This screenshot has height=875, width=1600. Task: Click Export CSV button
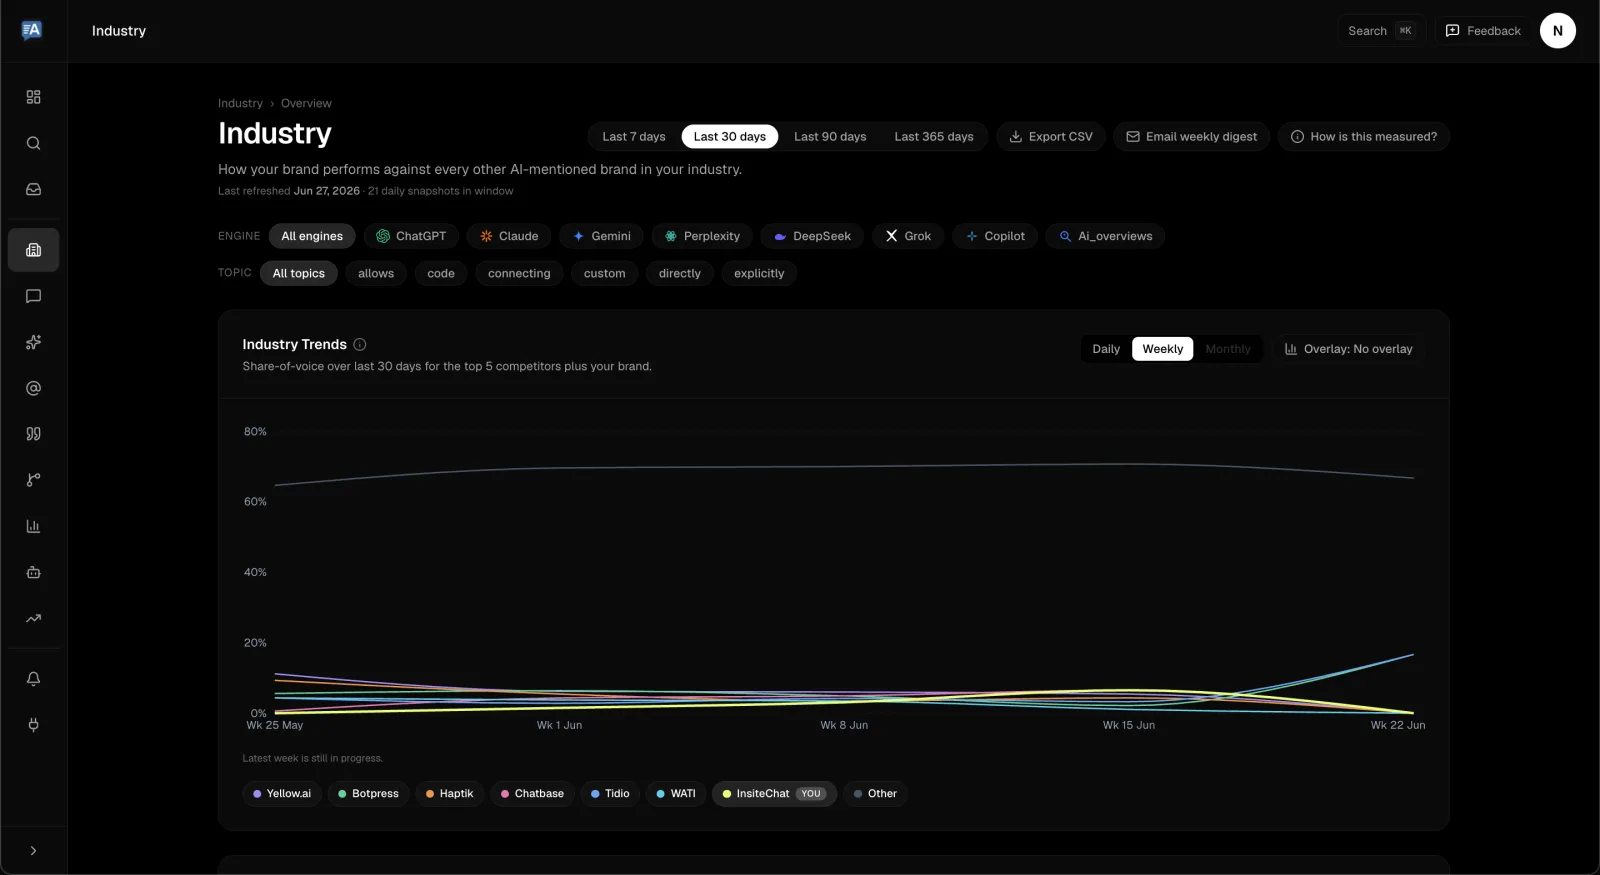point(1051,137)
